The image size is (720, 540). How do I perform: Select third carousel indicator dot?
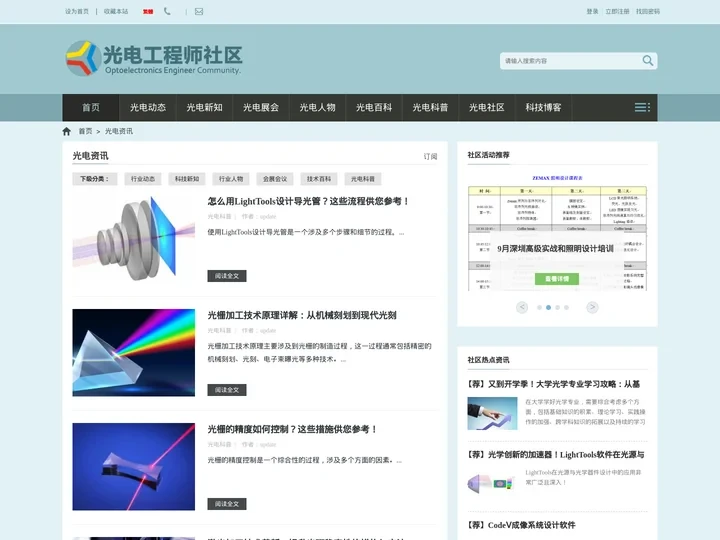click(x=557, y=308)
